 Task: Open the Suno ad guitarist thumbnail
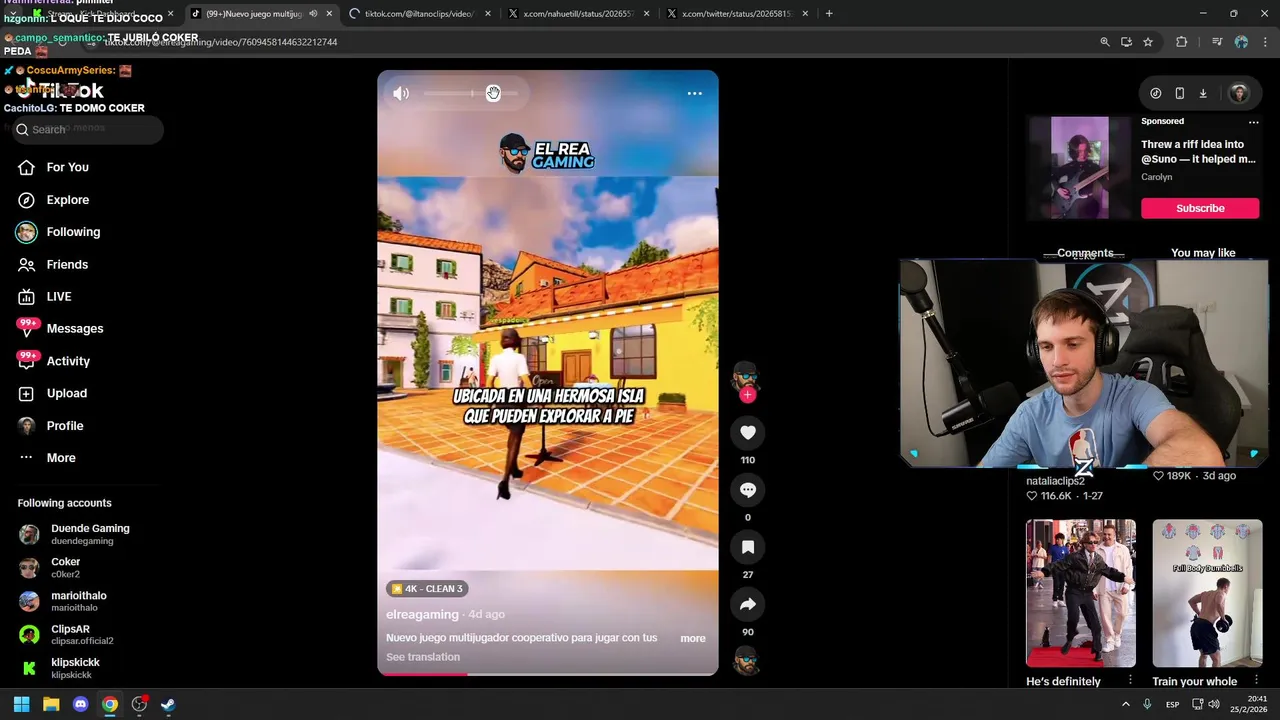[x=1079, y=168]
